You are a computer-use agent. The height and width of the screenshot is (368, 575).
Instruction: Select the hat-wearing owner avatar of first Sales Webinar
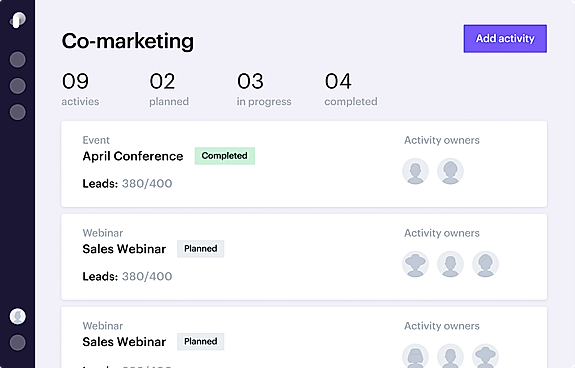[415, 264]
